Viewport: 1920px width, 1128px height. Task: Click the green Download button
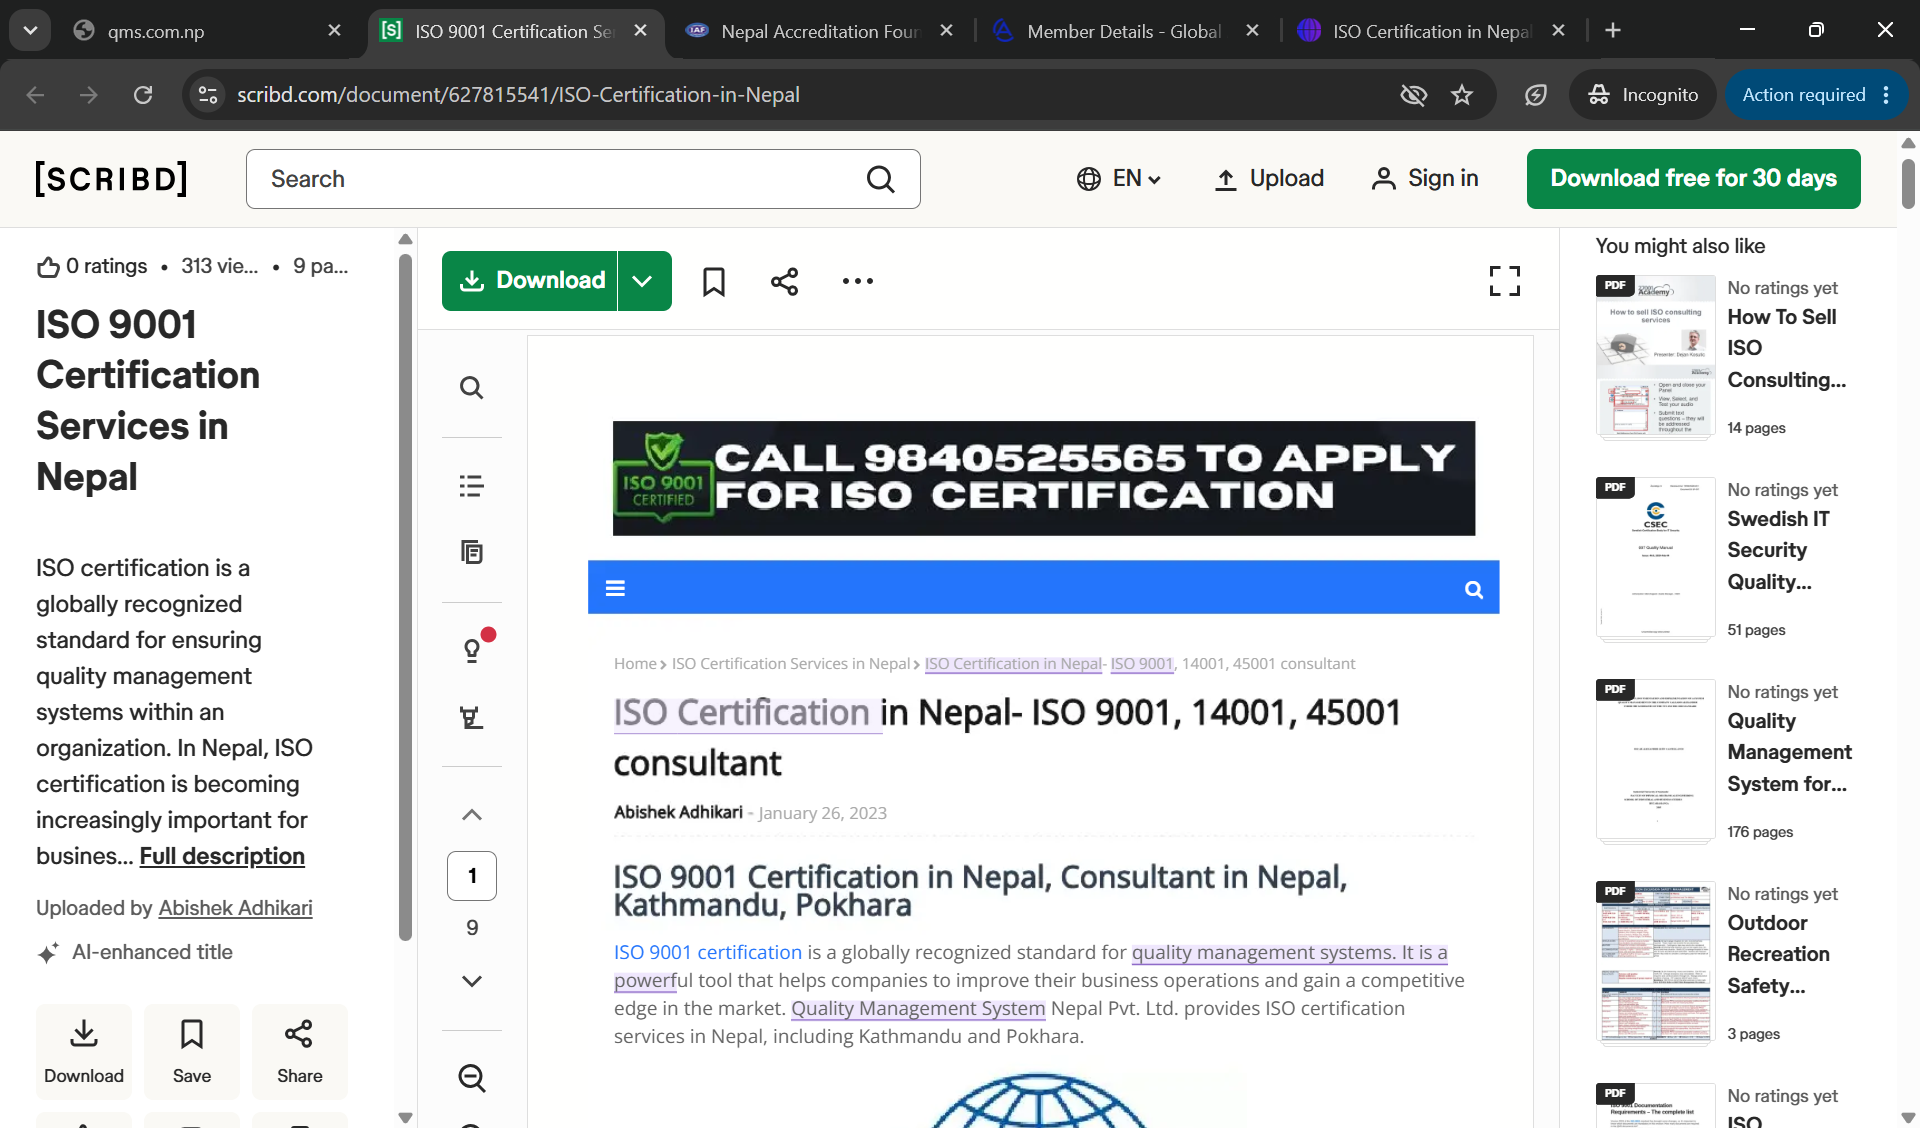point(530,281)
